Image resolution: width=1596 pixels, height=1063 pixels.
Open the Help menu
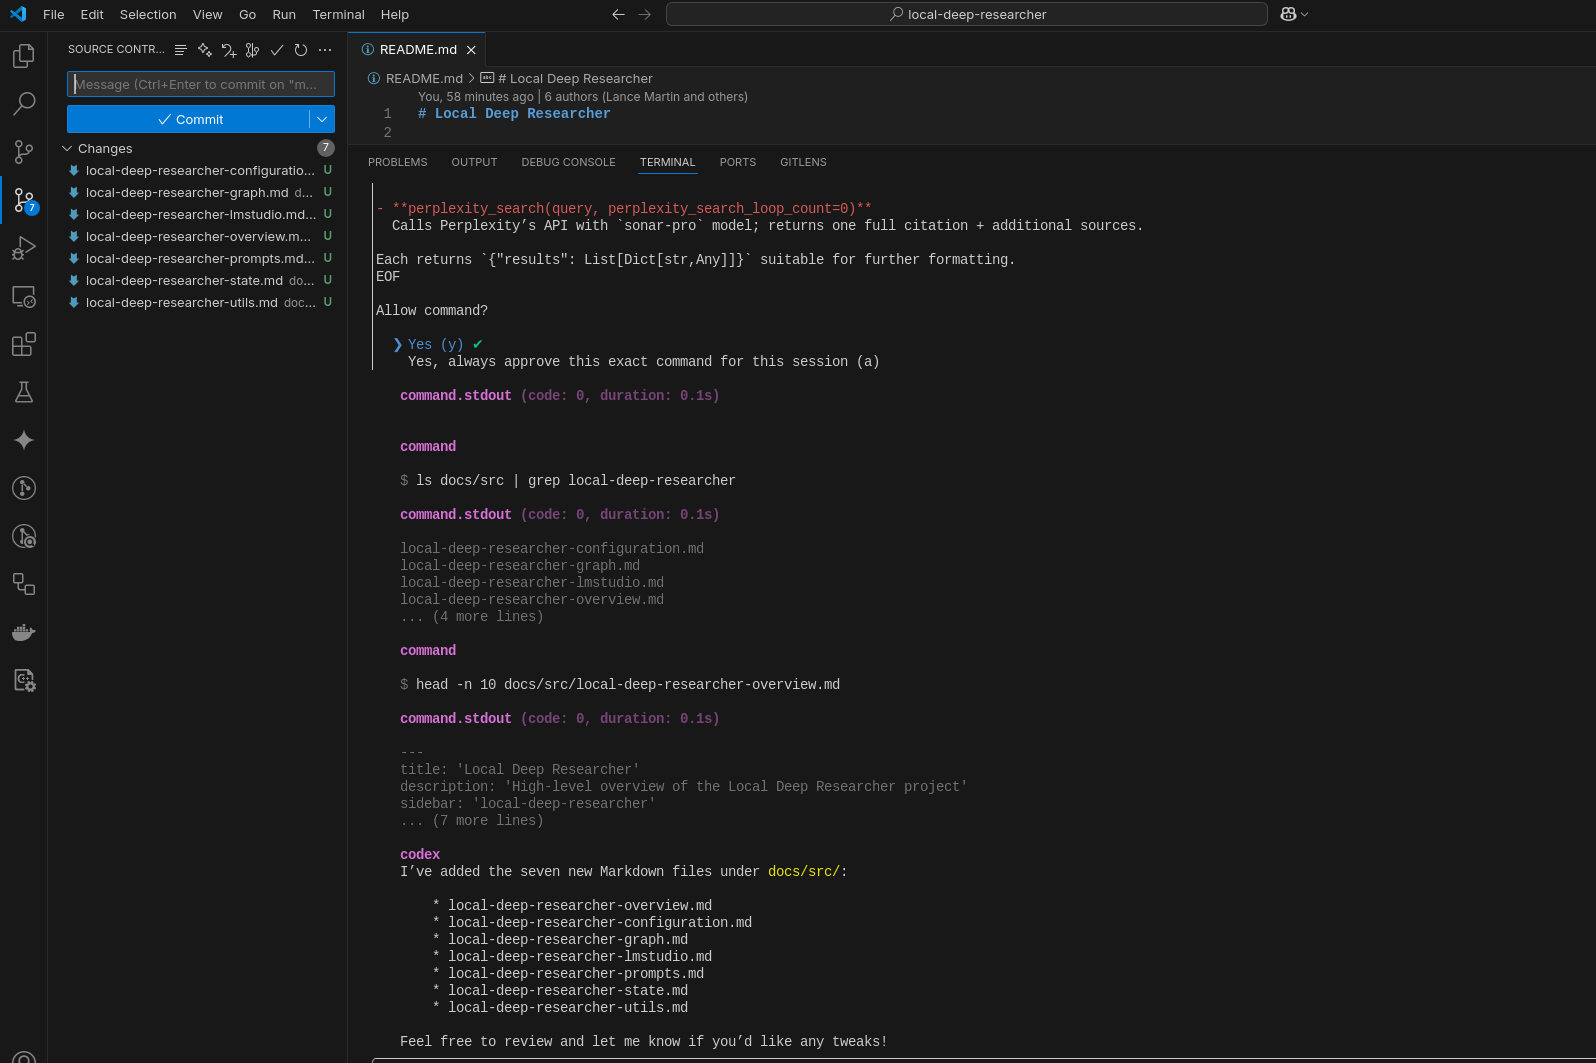click(395, 14)
